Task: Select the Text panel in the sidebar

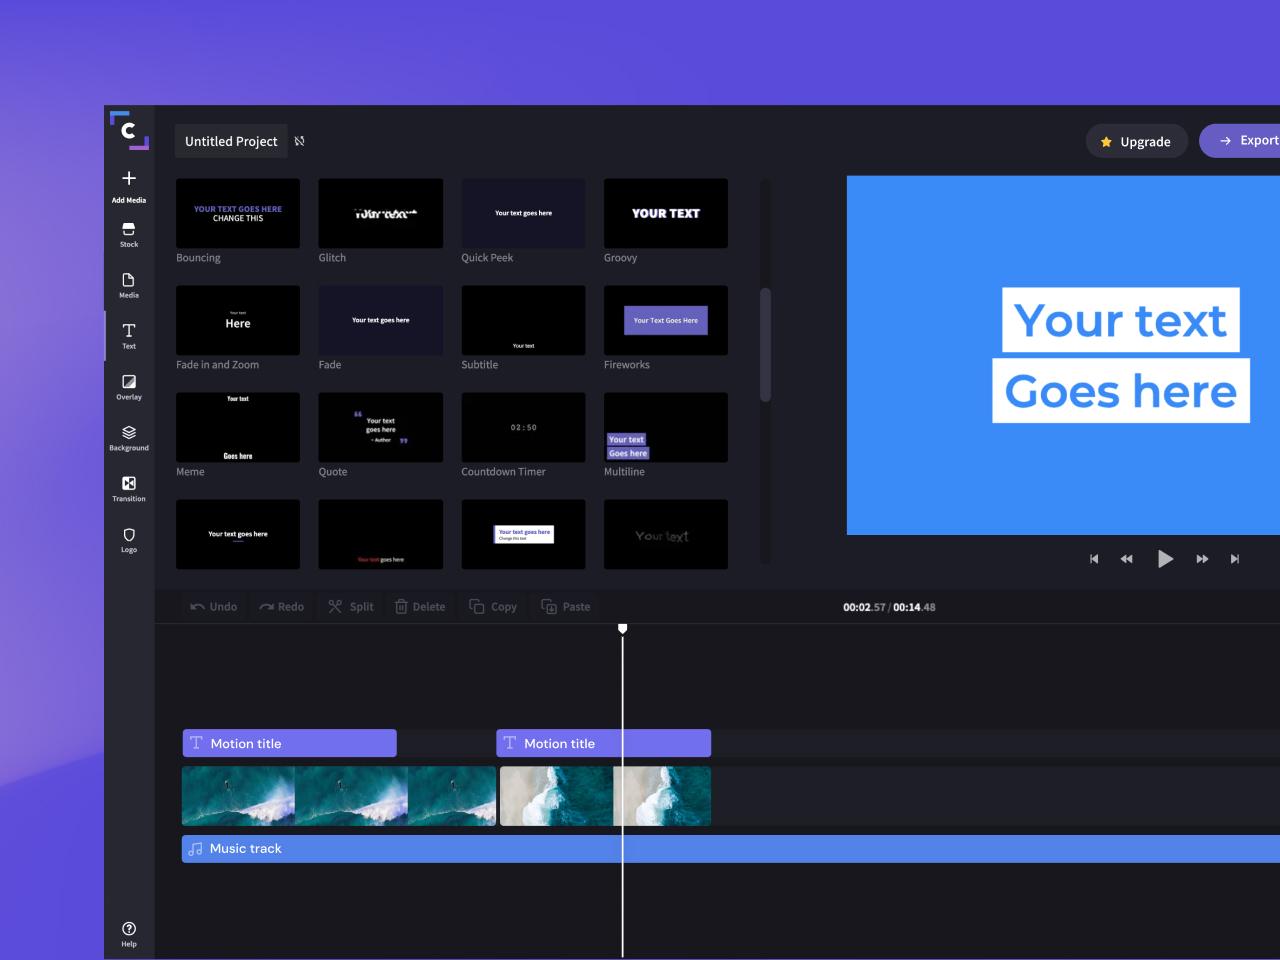Action: [x=129, y=336]
